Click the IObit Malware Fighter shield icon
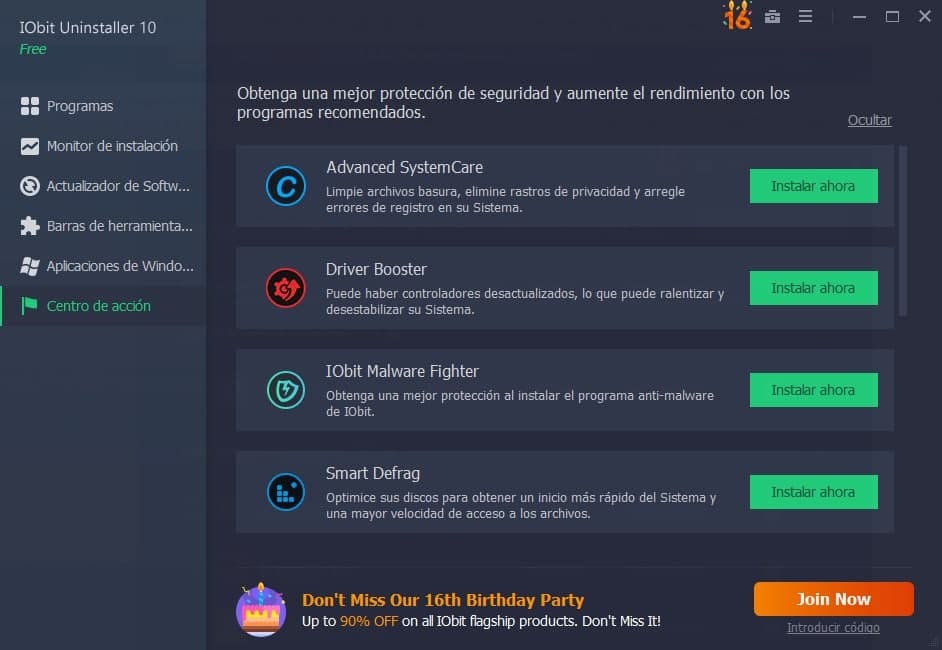This screenshot has width=942, height=650. pos(285,390)
